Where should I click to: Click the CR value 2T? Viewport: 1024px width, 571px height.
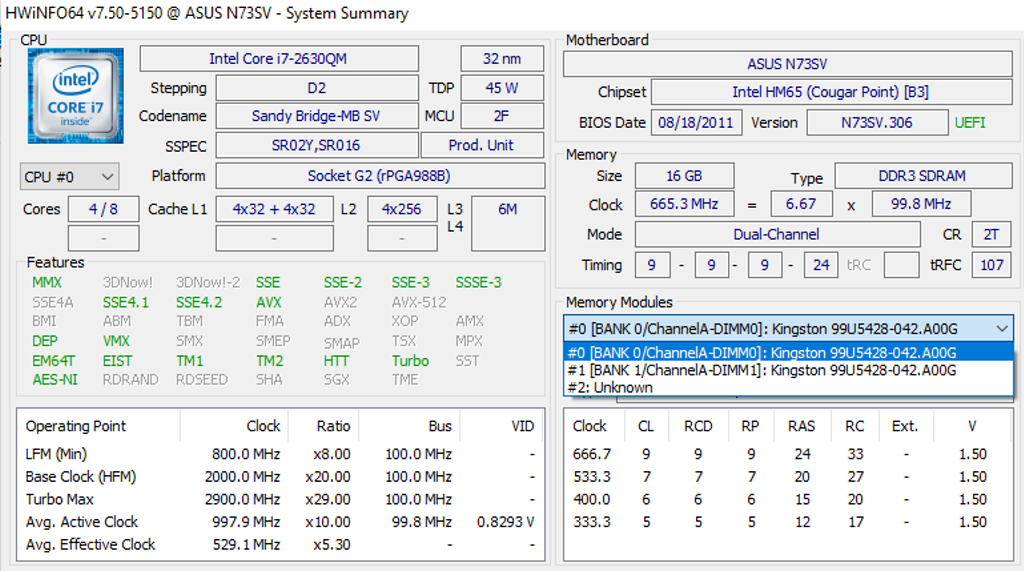tap(991, 235)
